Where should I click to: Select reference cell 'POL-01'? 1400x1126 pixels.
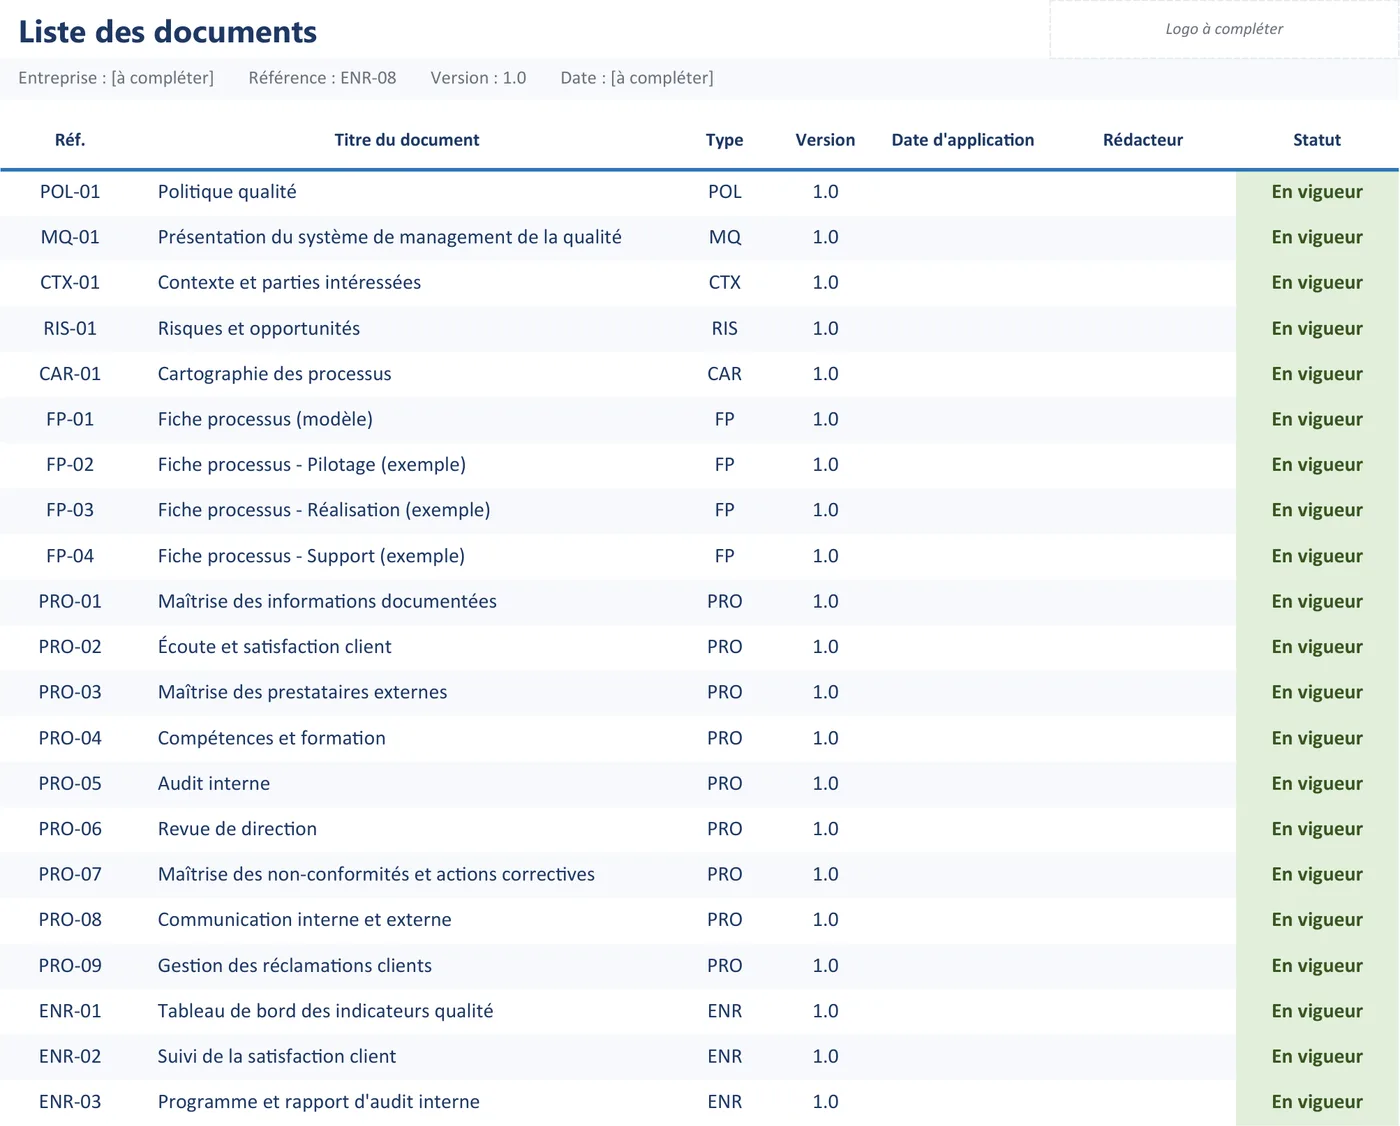point(70,192)
